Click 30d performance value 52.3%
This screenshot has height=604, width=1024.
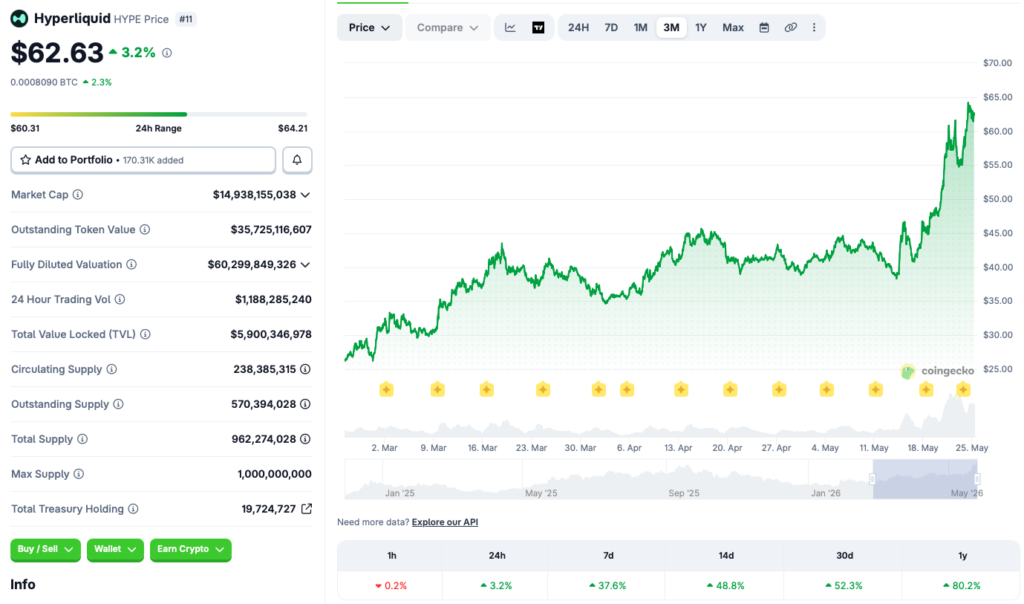(844, 586)
